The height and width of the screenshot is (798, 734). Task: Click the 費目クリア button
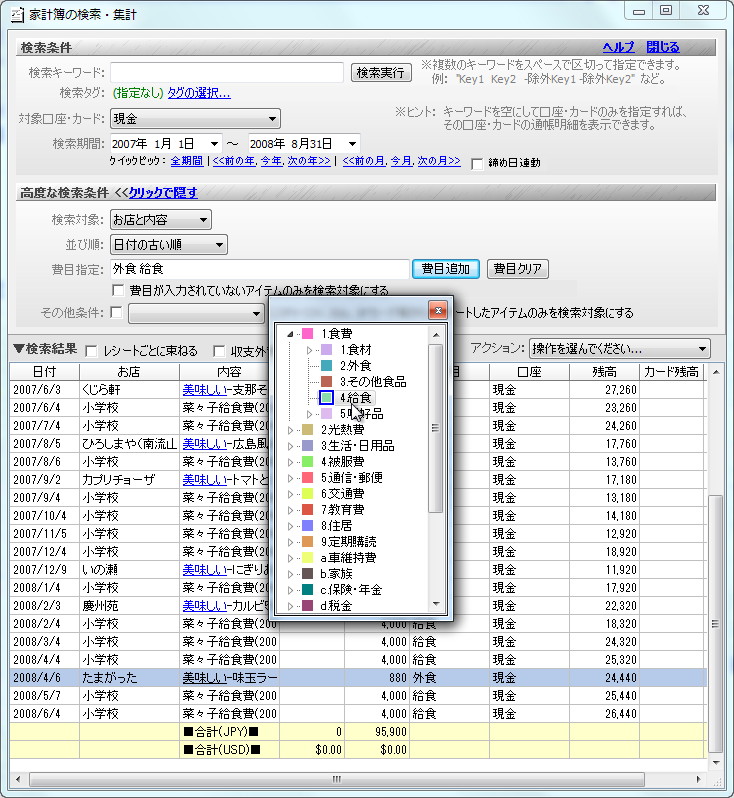pyautogui.click(x=518, y=269)
